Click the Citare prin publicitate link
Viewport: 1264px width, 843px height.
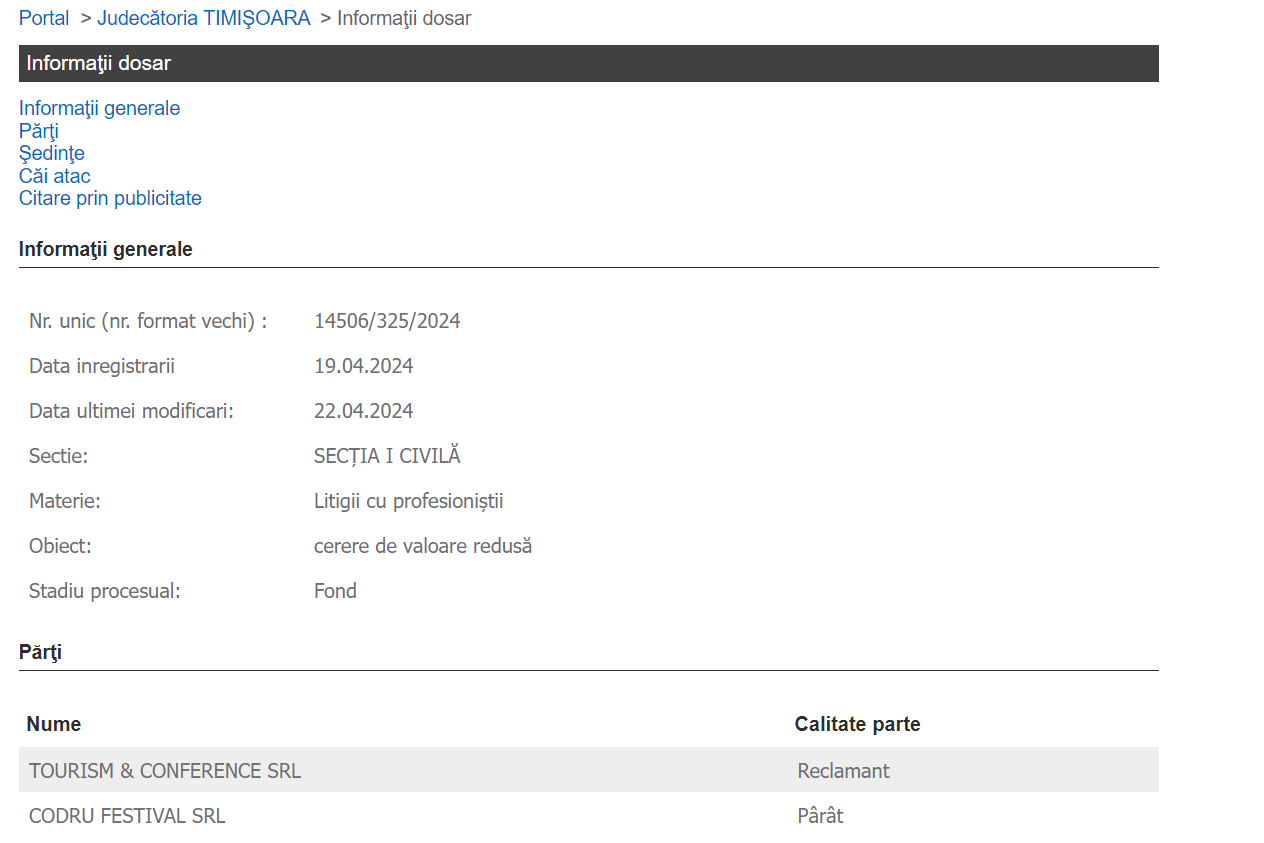click(110, 198)
